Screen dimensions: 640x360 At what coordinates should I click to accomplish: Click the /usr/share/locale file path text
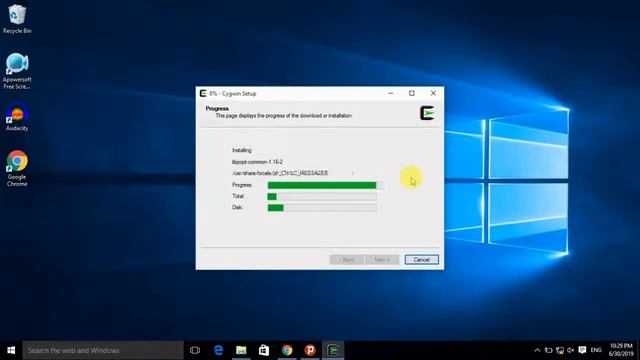click(x=280, y=173)
